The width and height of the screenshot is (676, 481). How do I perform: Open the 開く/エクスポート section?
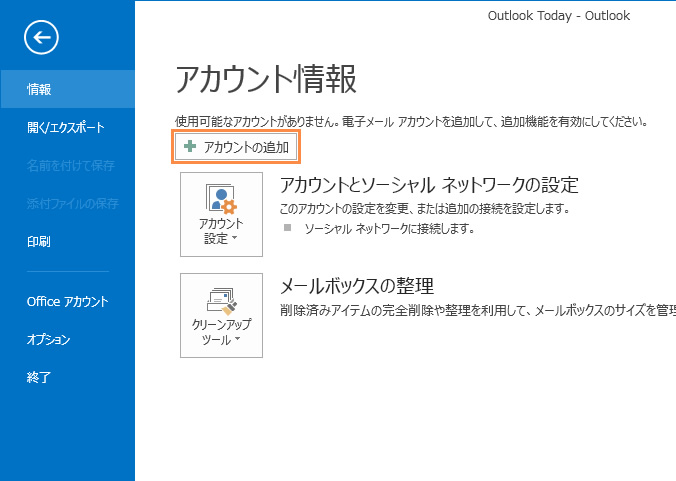[68, 127]
